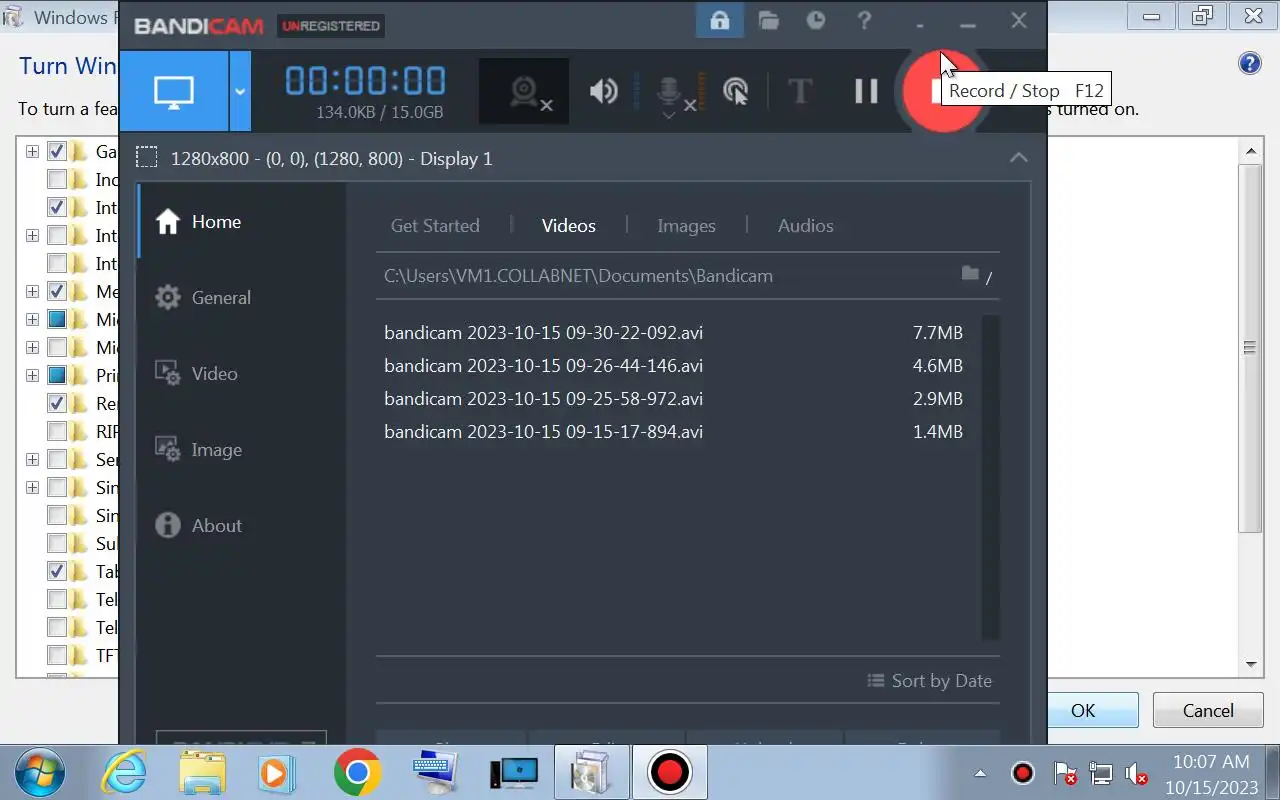Switch to the Images tab
1280x800 pixels.
click(686, 226)
